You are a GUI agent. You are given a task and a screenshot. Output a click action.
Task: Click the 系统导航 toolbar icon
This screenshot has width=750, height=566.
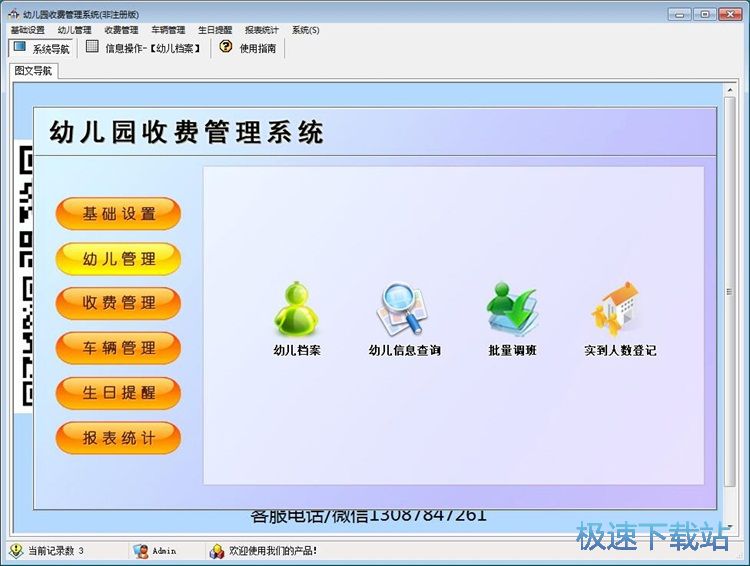pyautogui.click(x=20, y=46)
